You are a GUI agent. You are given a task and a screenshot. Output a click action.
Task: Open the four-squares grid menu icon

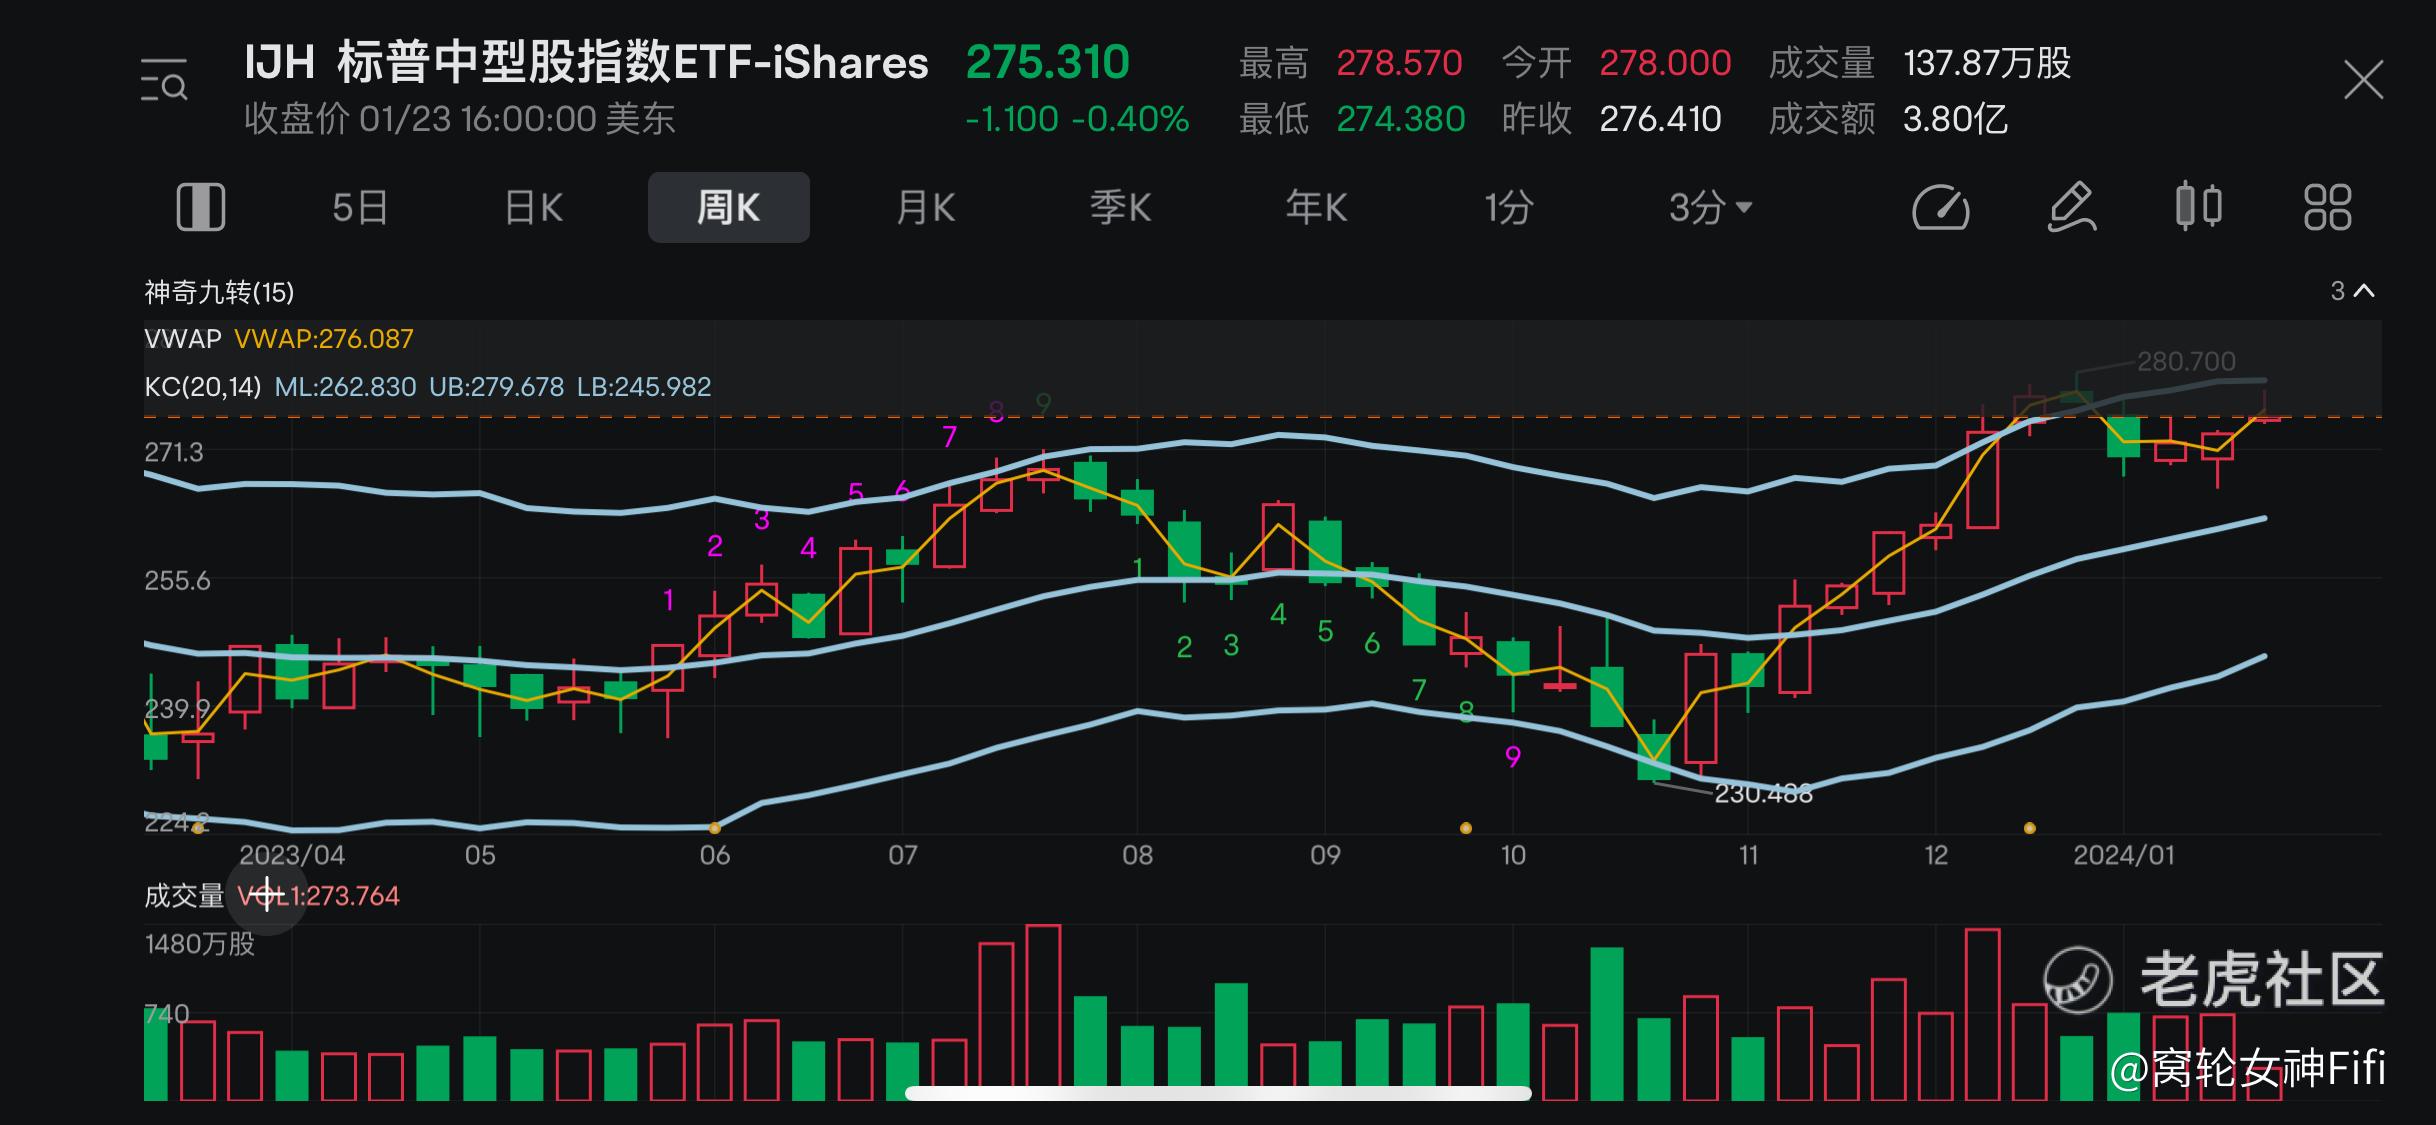point(2327,208)
